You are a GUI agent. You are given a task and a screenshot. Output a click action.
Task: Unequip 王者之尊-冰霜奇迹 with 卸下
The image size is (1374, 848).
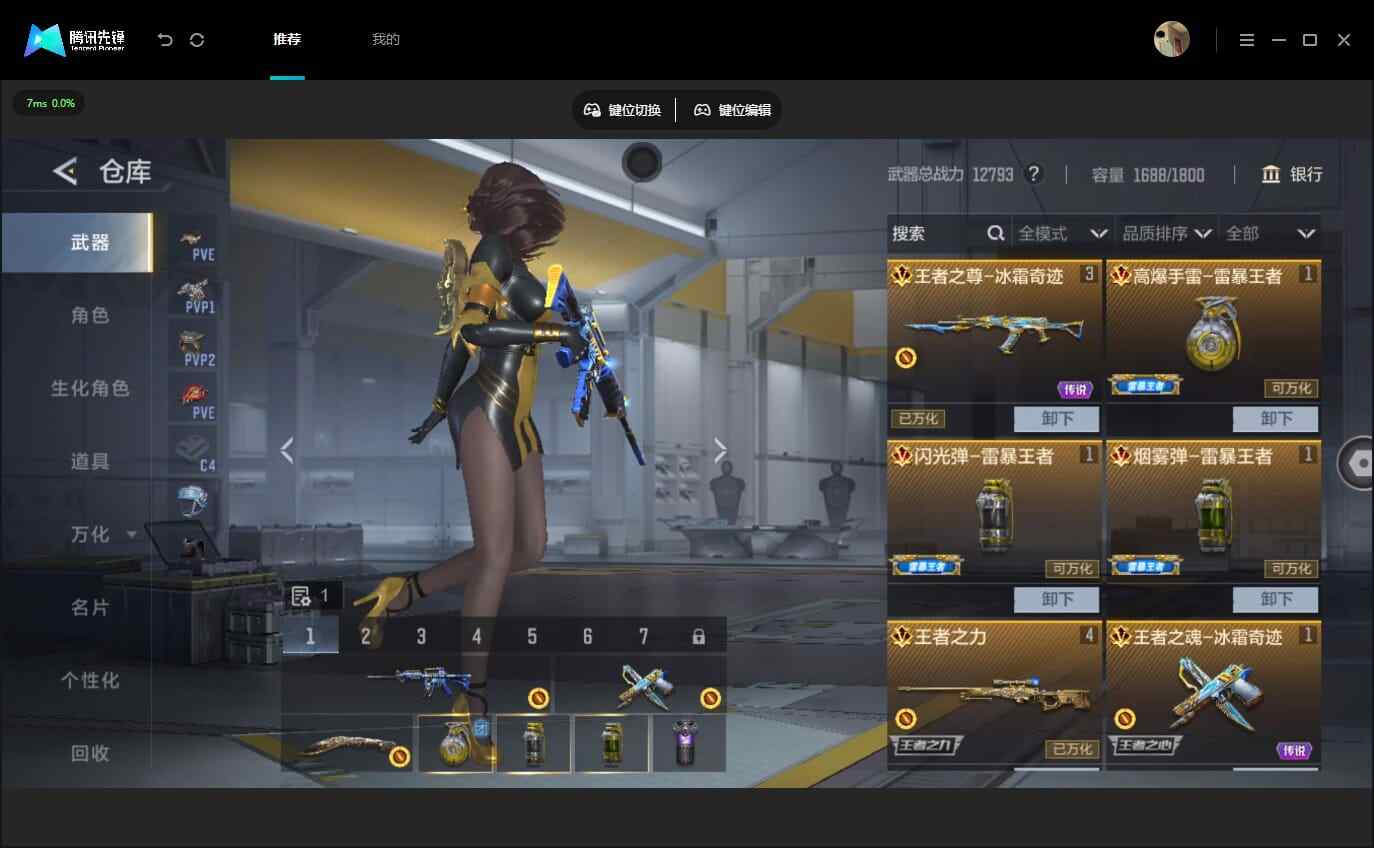pyautogui.click(x=1056, y=419)
